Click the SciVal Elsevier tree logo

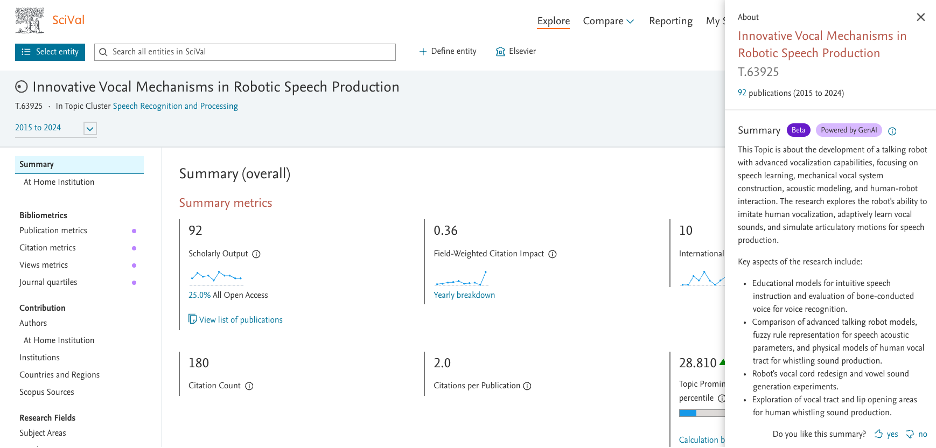click(29, 20)
